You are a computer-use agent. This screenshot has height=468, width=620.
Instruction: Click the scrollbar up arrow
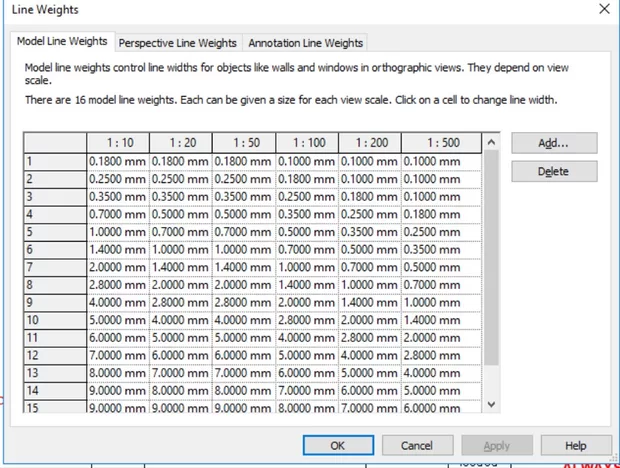(x=491, y=142)
